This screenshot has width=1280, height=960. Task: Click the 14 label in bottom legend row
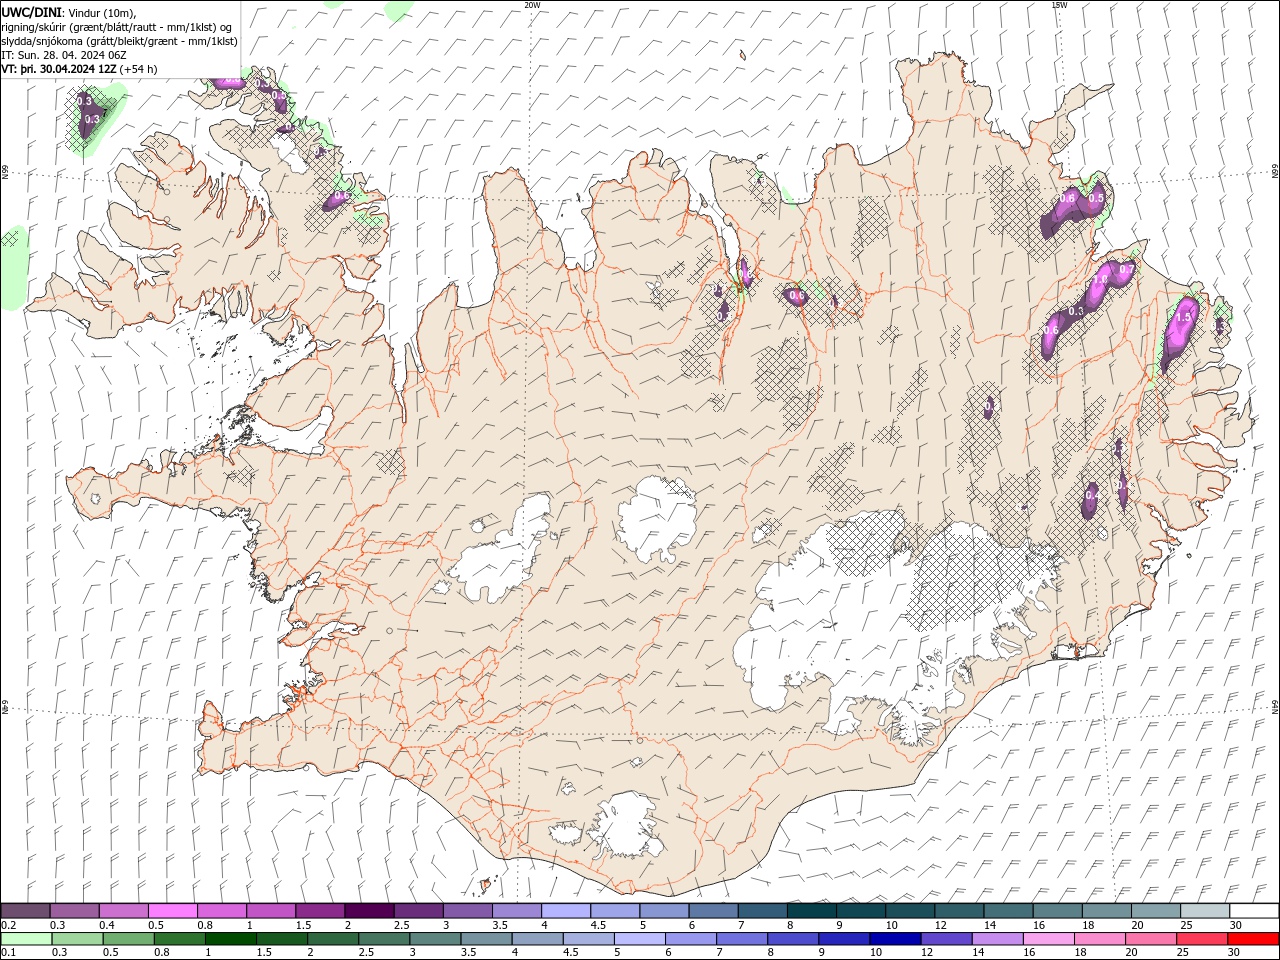[x=978, y=953]
